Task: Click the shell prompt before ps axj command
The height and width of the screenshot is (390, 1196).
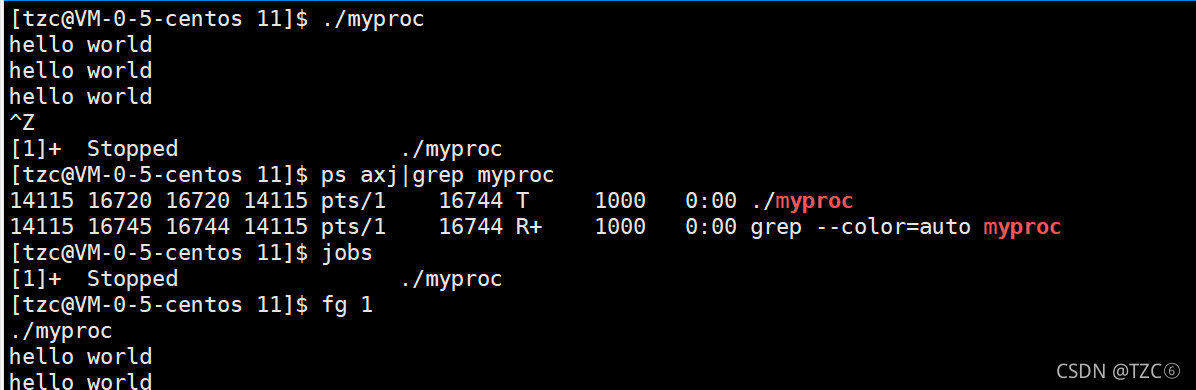Action: (159, 175)
